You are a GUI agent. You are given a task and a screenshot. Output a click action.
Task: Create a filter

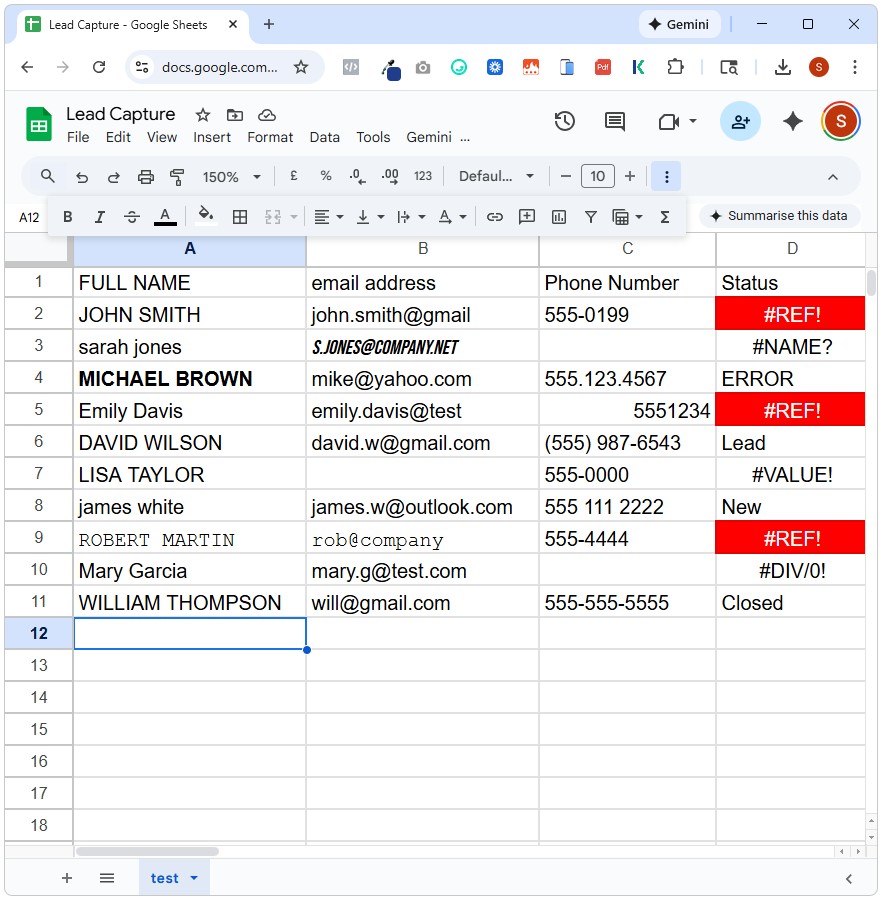coord(590,217)
